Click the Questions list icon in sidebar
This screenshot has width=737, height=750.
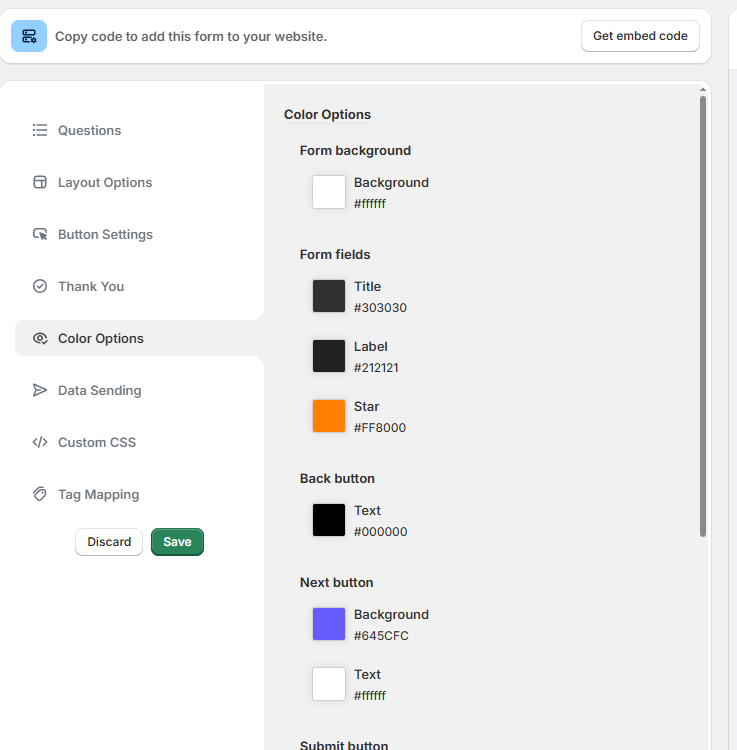pyautogui.click(x=40, y=130)
